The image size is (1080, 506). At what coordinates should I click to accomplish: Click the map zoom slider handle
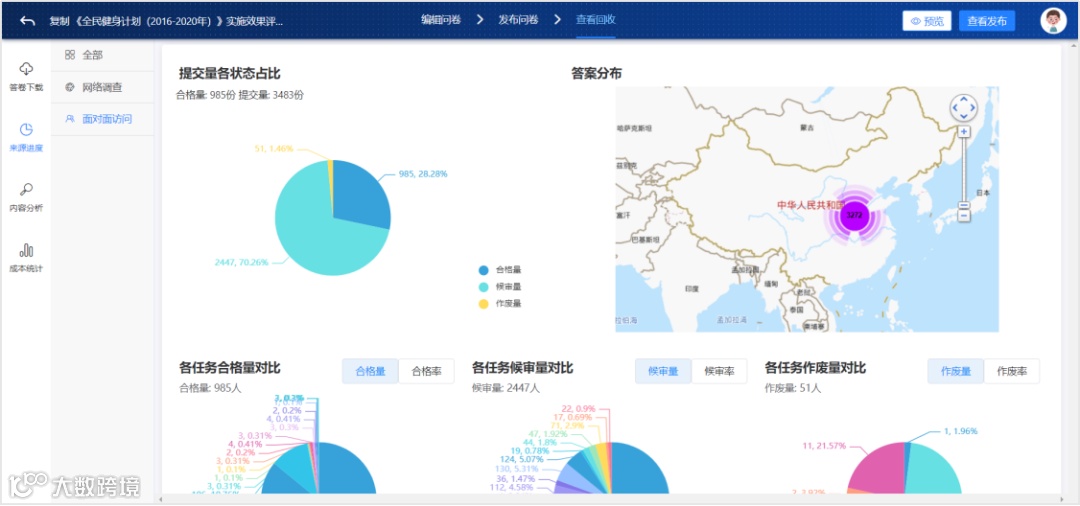(964, 205)
